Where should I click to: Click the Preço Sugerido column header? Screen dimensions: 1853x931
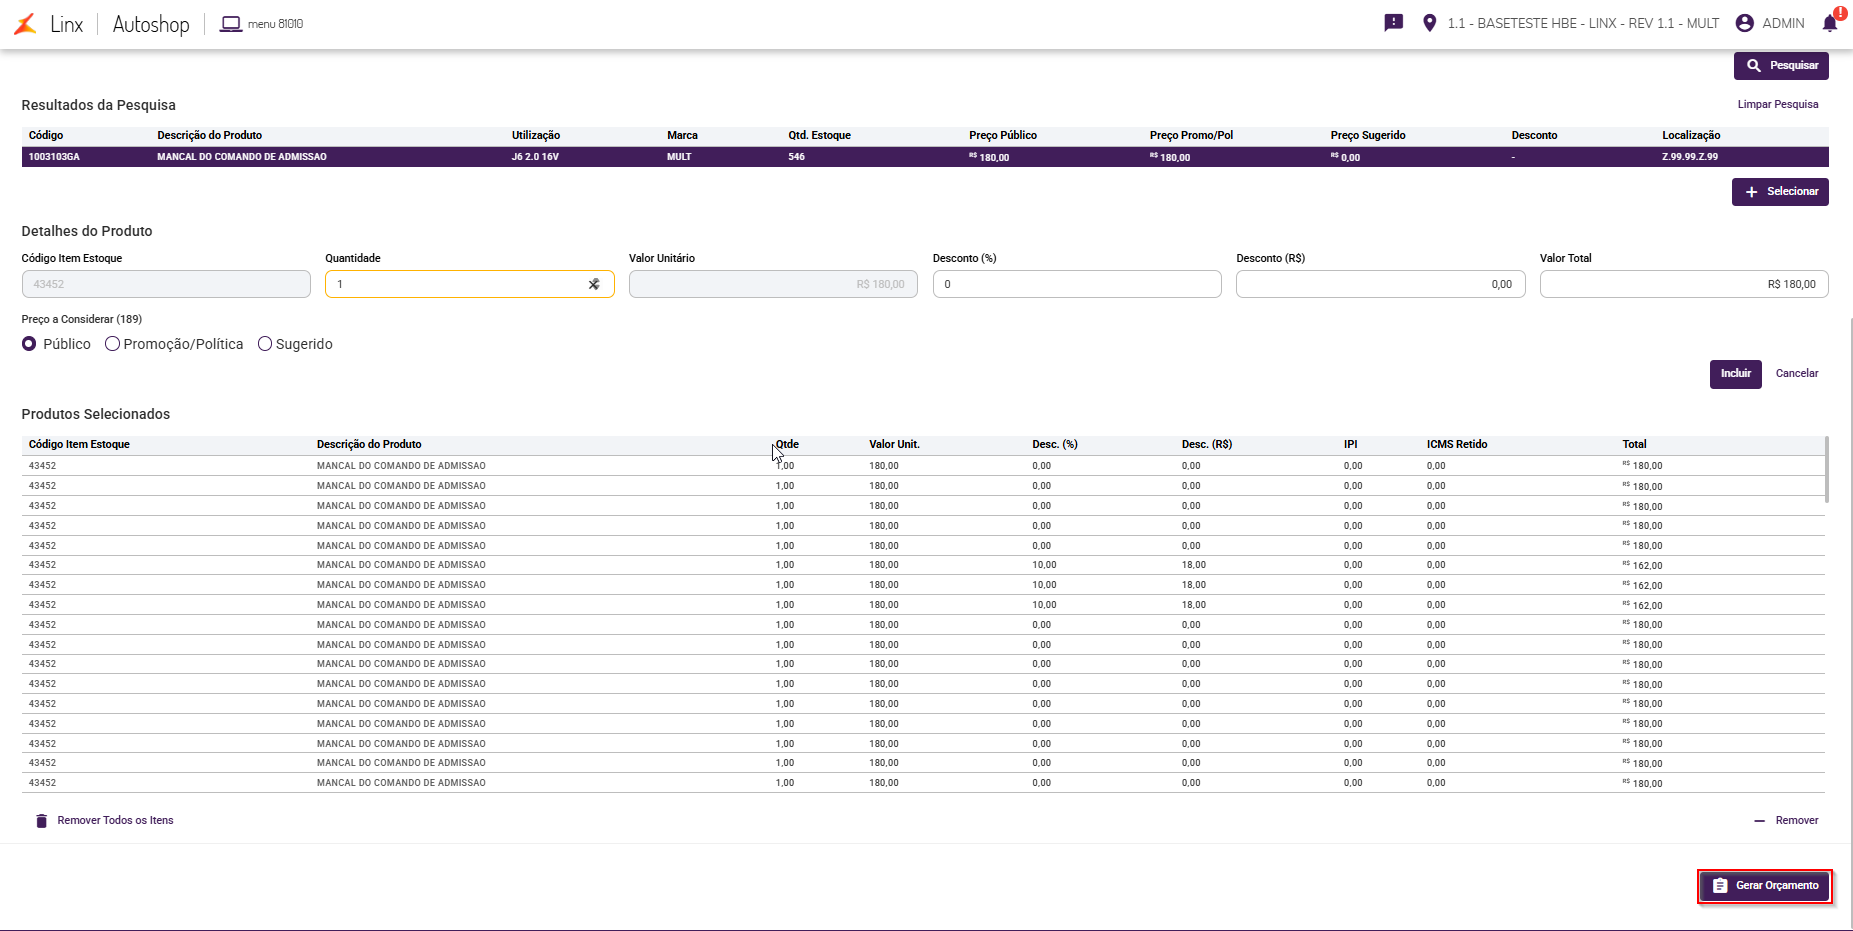[1368, 136]
